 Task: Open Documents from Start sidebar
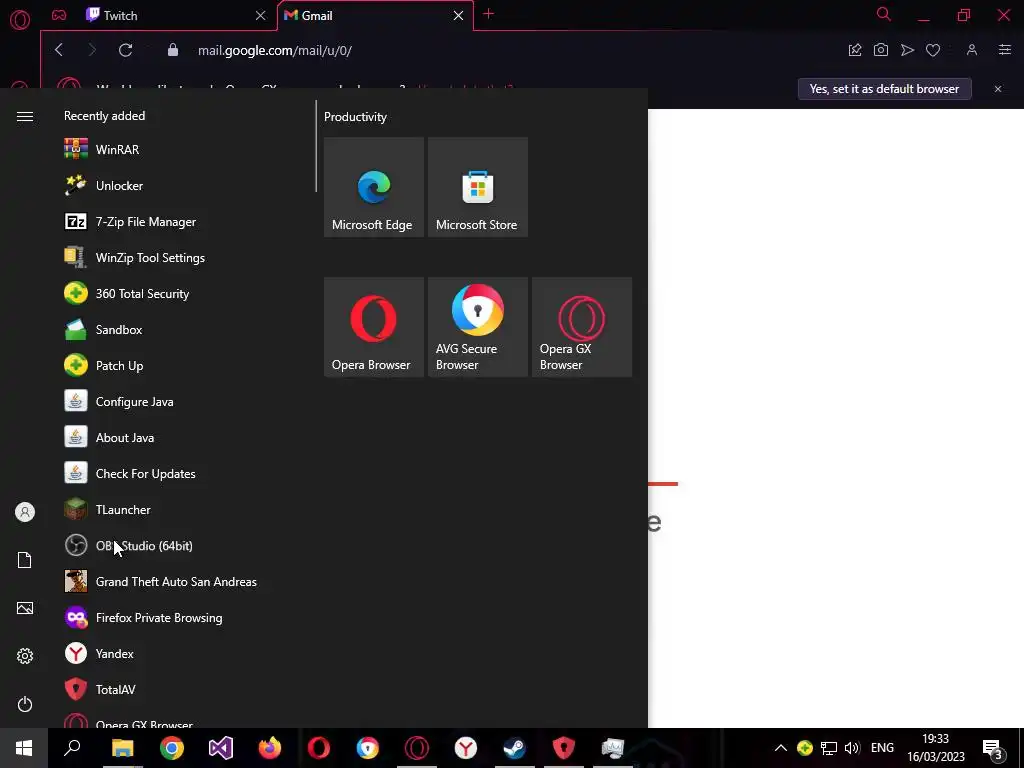coord(25,560)
